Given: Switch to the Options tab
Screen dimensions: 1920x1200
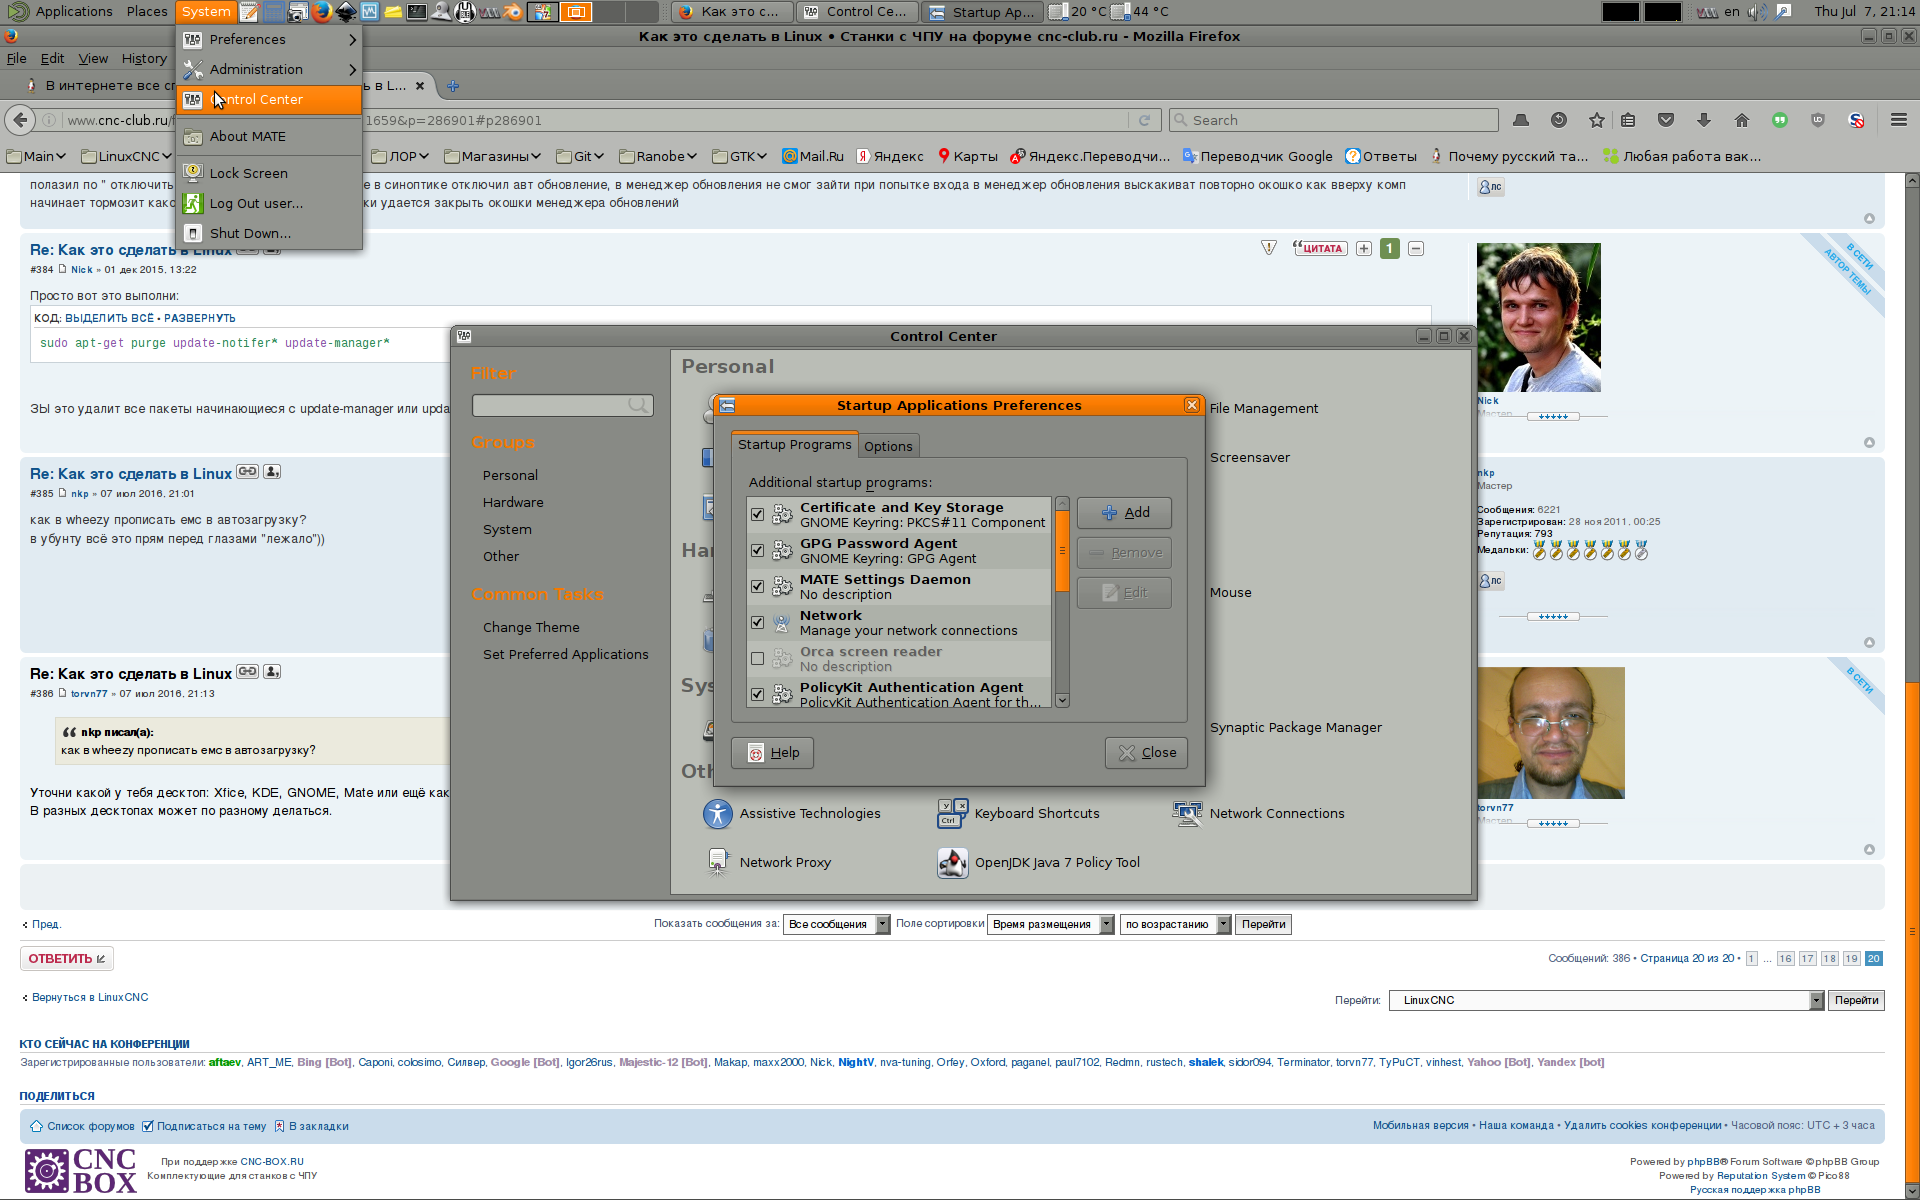Looking at the screenshot, I should pyautogui.click(x=887, y=447).
